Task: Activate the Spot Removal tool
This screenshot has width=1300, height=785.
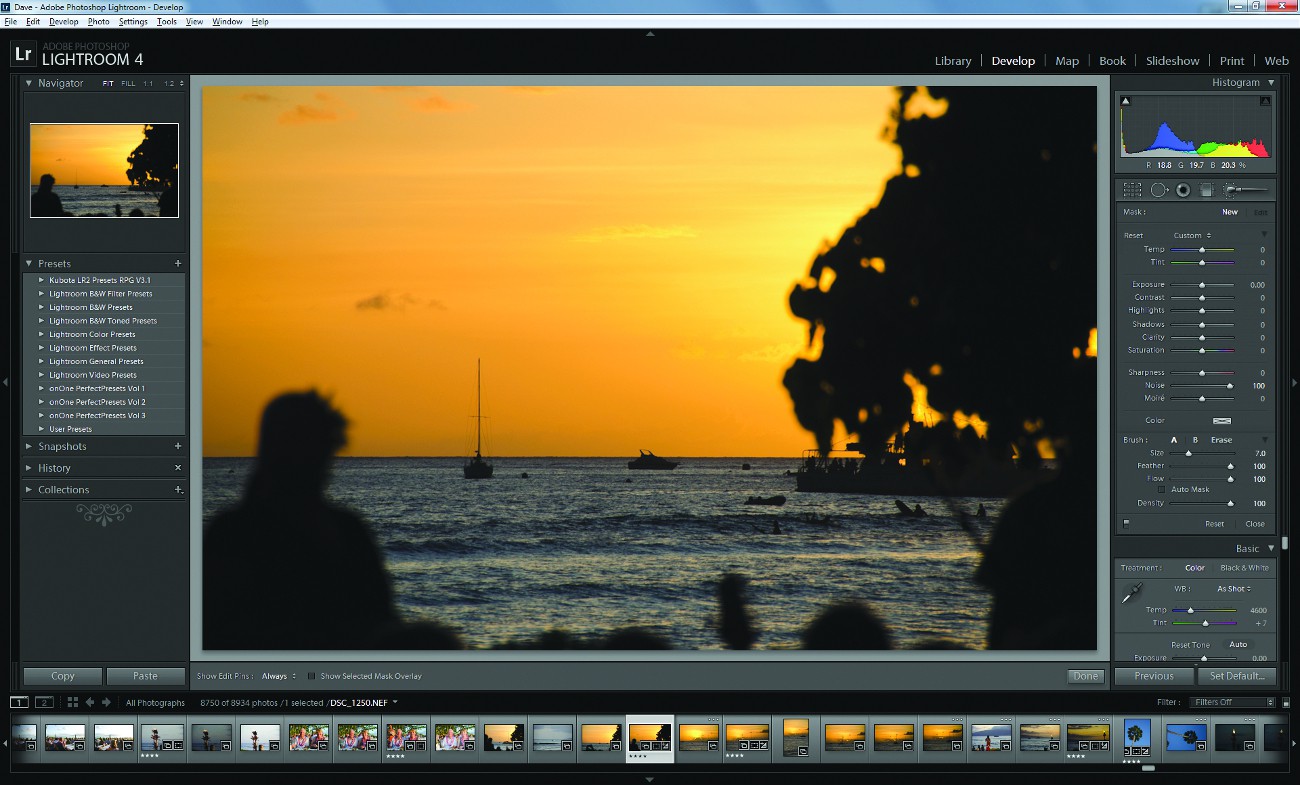Action: 1158,189
